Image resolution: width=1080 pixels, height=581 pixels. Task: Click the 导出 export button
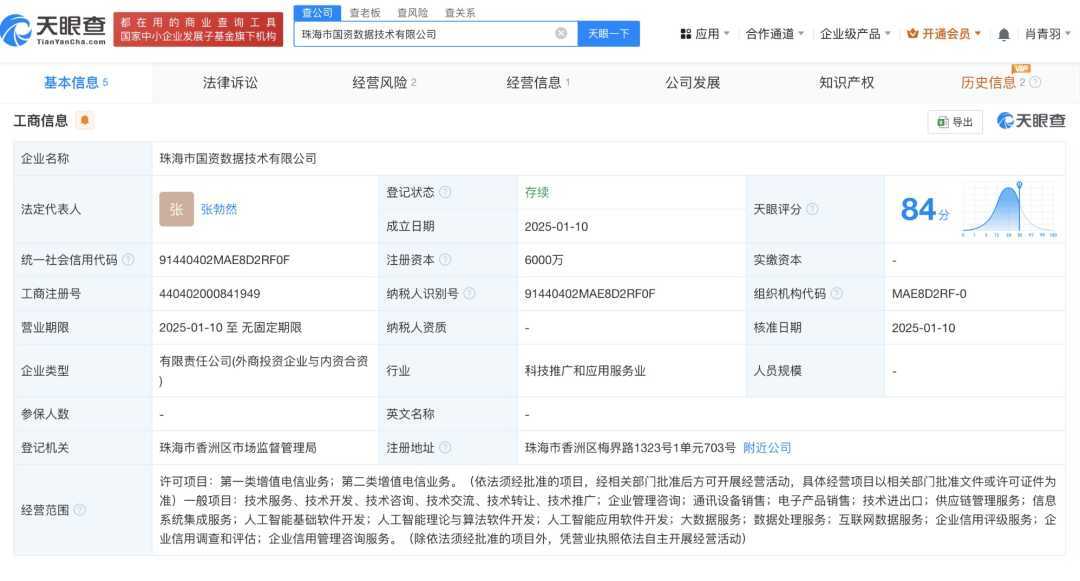[x=955, y=122]
